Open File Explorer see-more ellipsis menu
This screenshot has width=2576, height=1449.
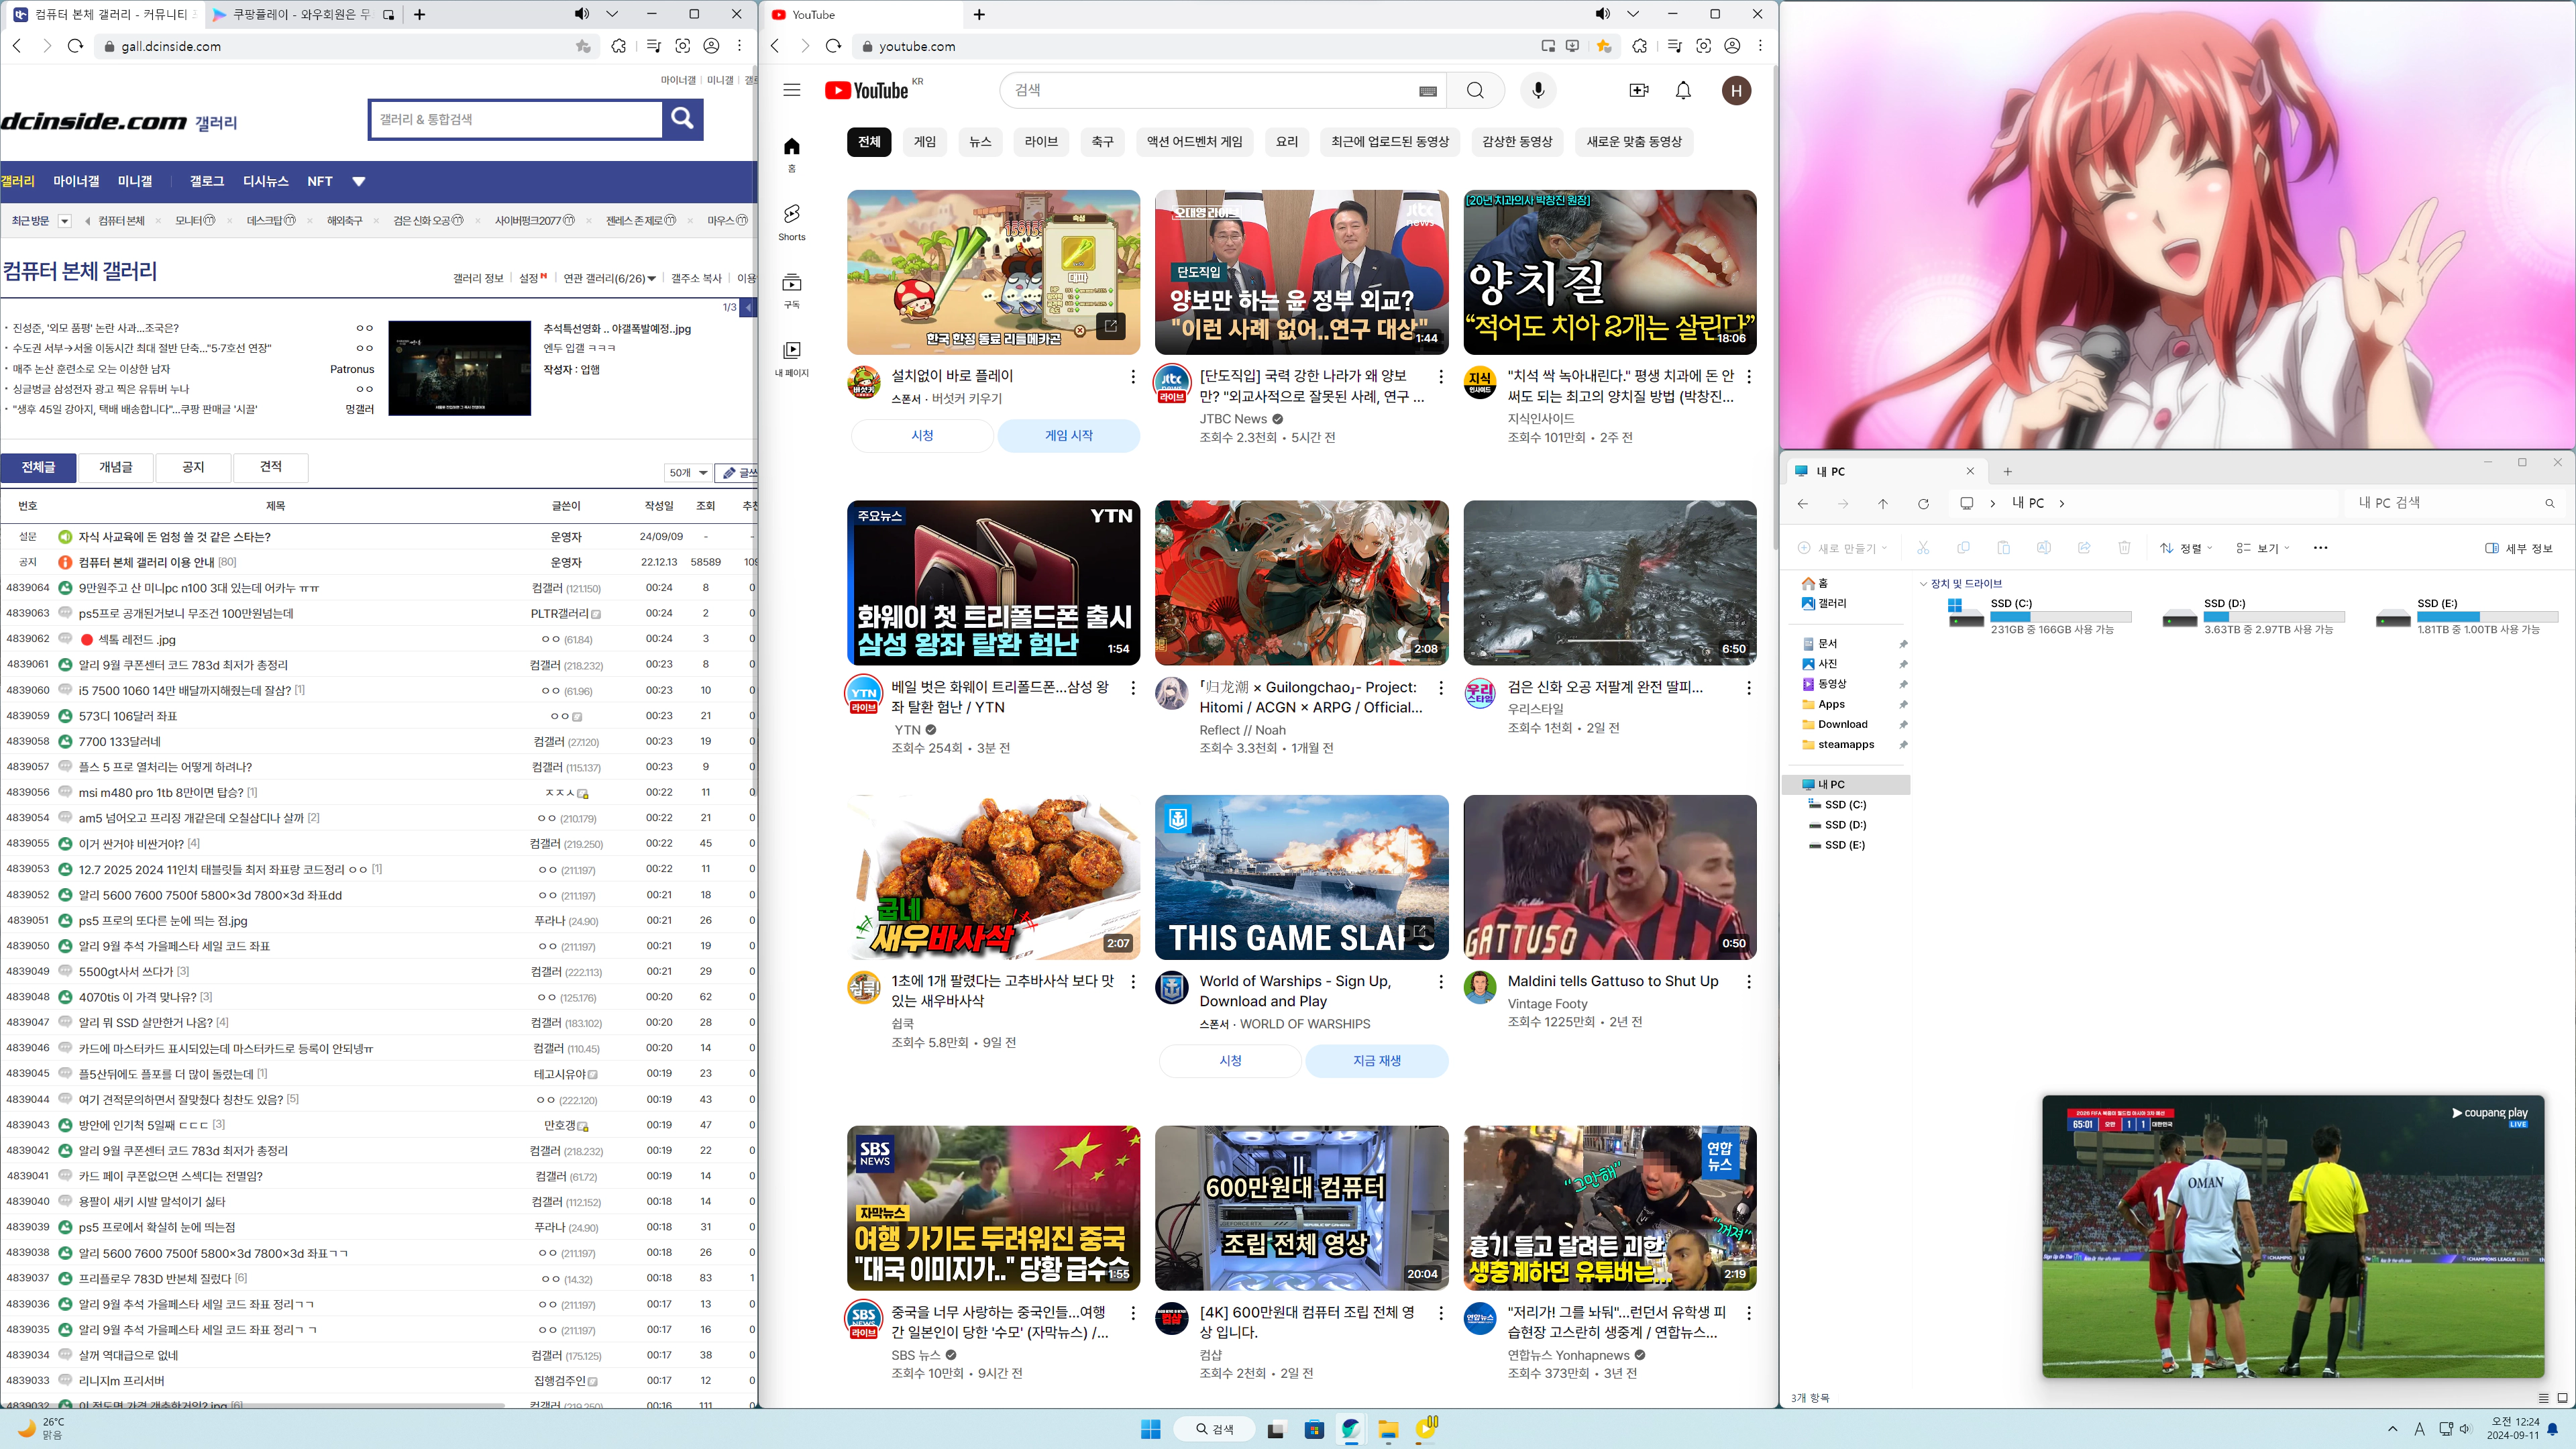point(2320,548)
